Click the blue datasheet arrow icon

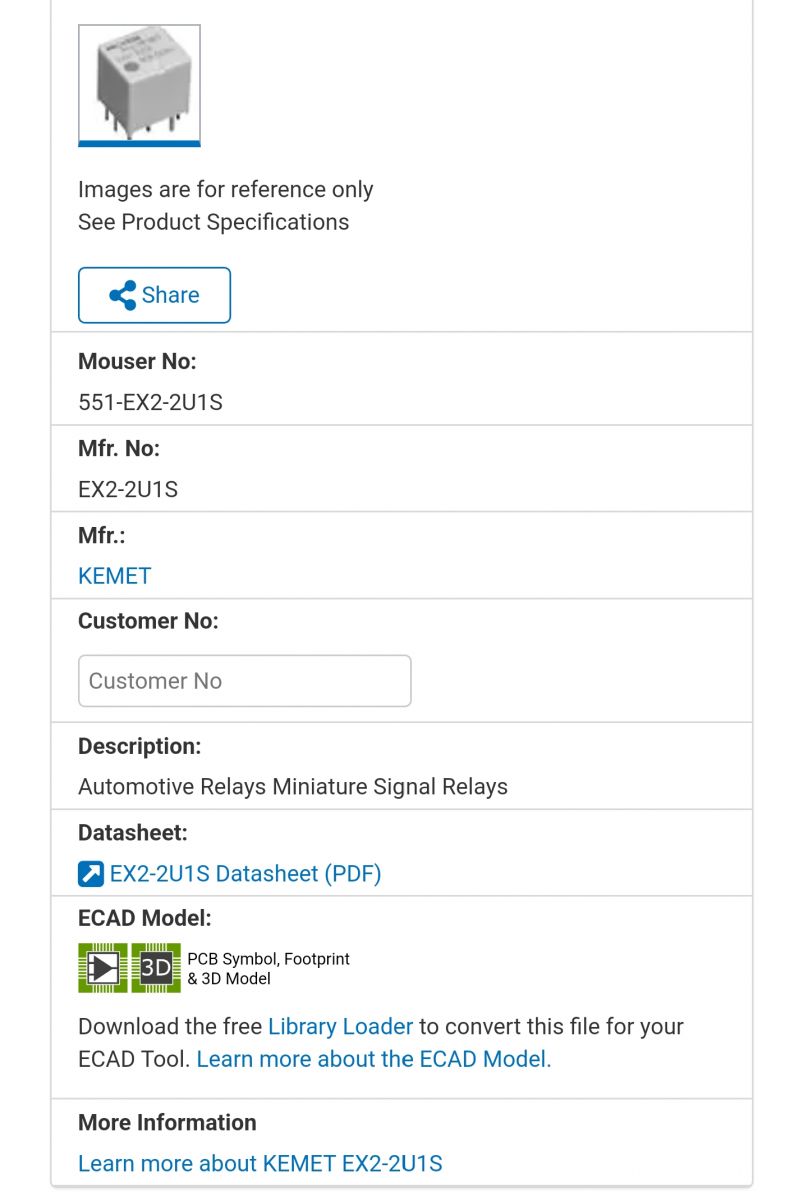pyautogui.click(x=91, y=874)
